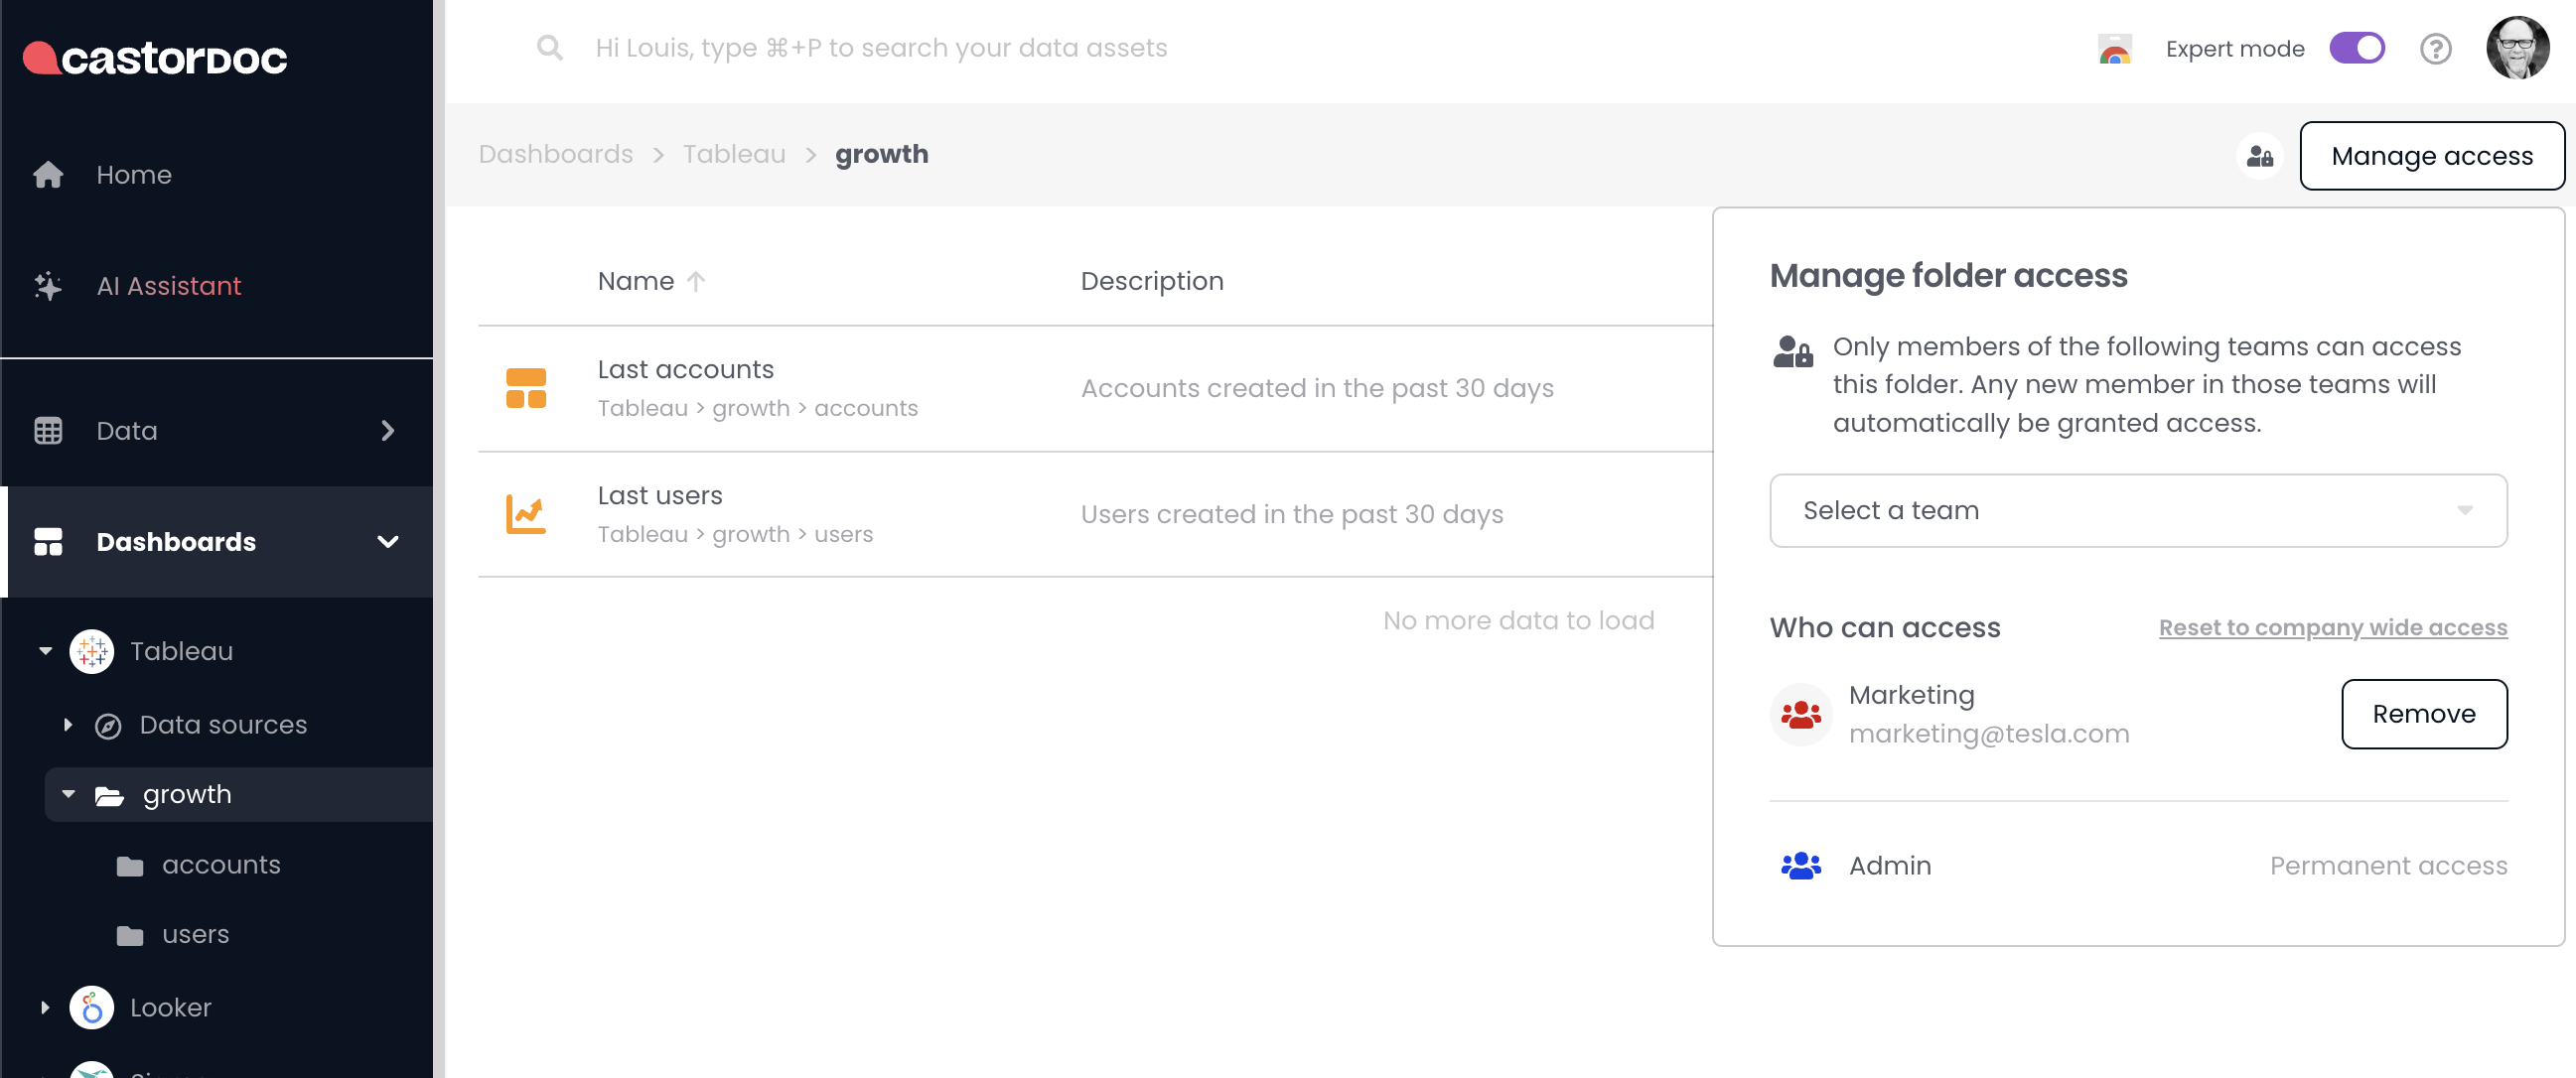Open the Home menu item
Screen dimensions: 2576x1078
pos(134,175)
